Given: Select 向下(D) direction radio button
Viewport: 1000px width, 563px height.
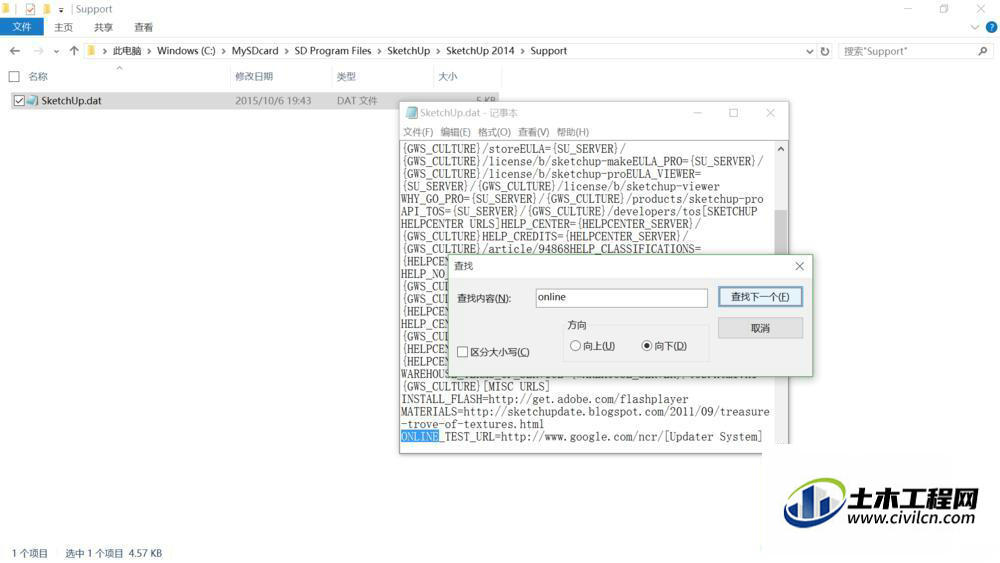Looking at the screenshot, I should (647, 346).
